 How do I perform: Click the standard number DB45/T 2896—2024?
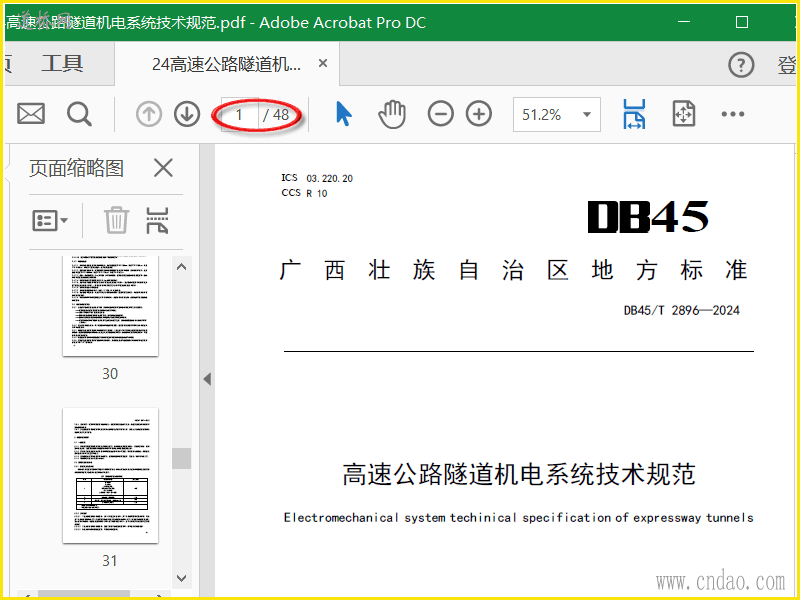682,310
